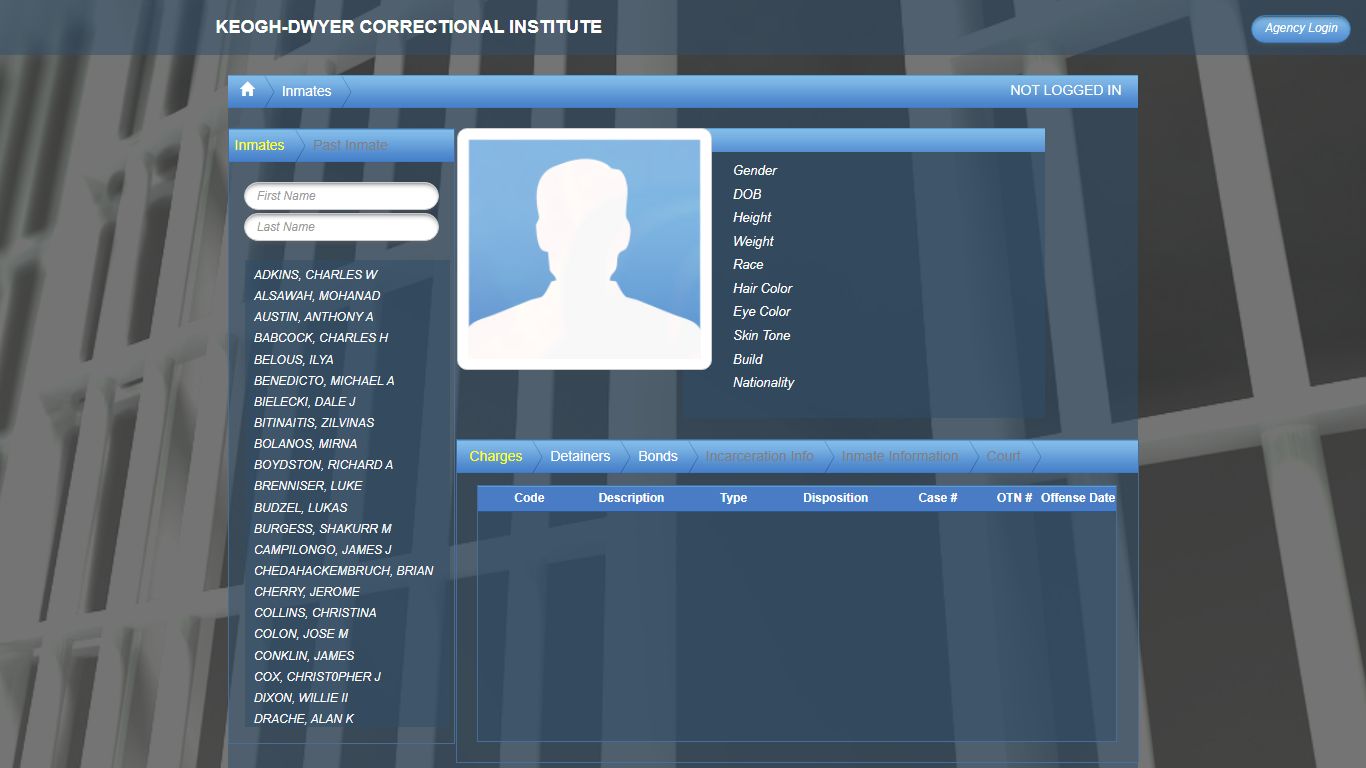This screenshot has height=768, width=1366.
Task: Select inmate CHERRY, JEROME
Action: (306, 592)
